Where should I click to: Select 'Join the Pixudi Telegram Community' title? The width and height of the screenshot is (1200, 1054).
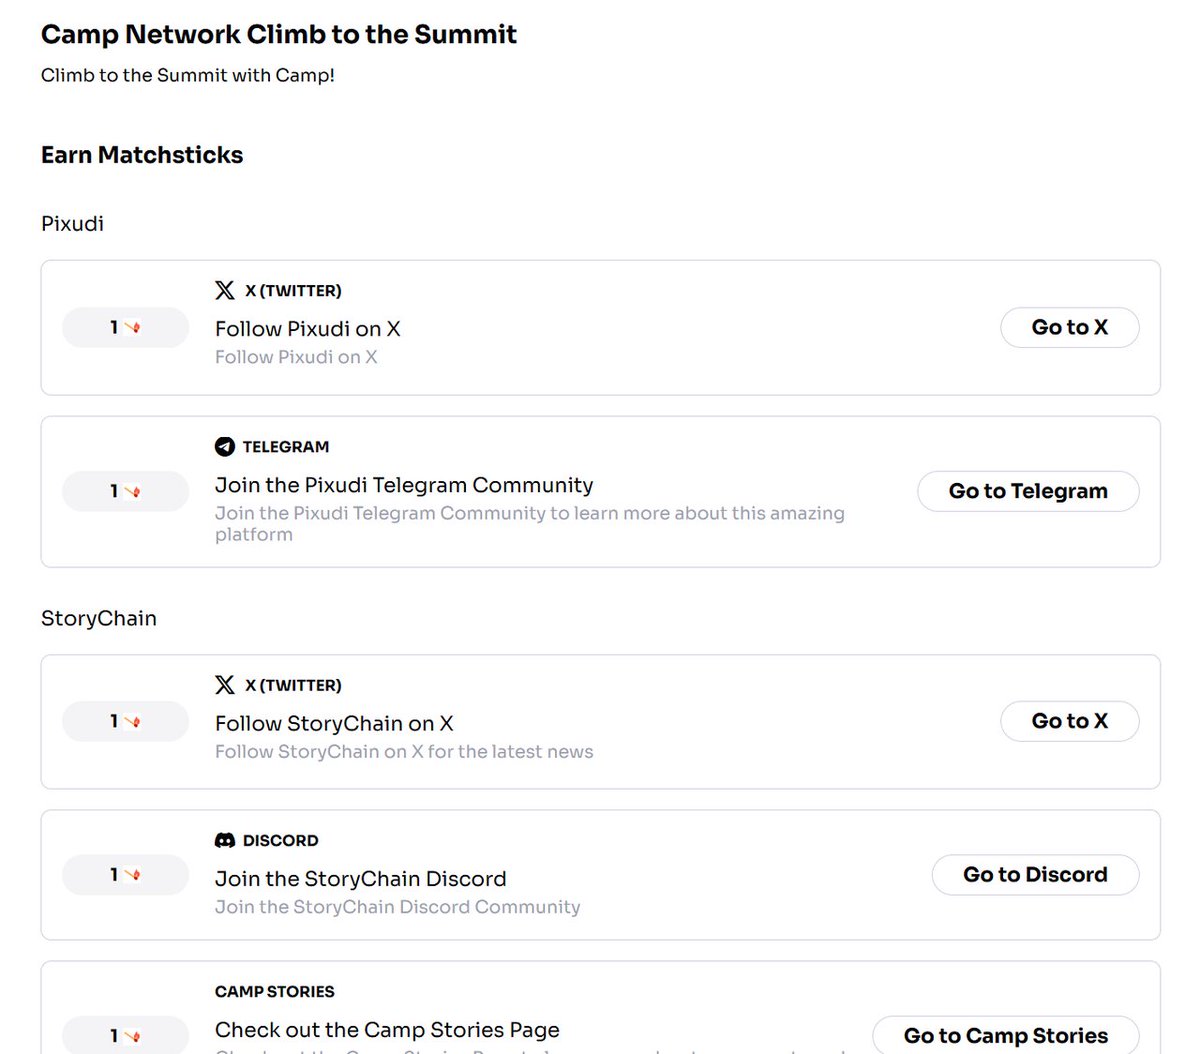coord(404,486)
